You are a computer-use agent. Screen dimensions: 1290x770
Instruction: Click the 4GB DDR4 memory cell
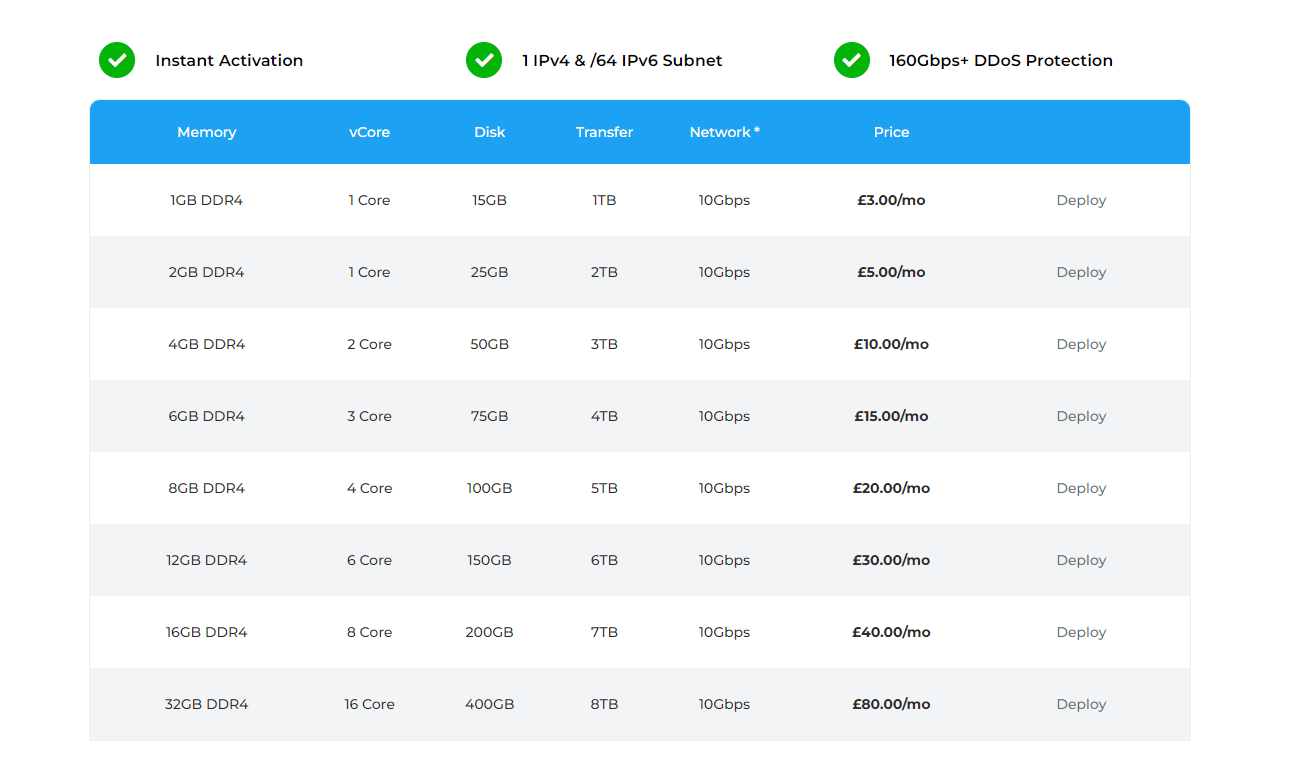(x=207, y=344)
